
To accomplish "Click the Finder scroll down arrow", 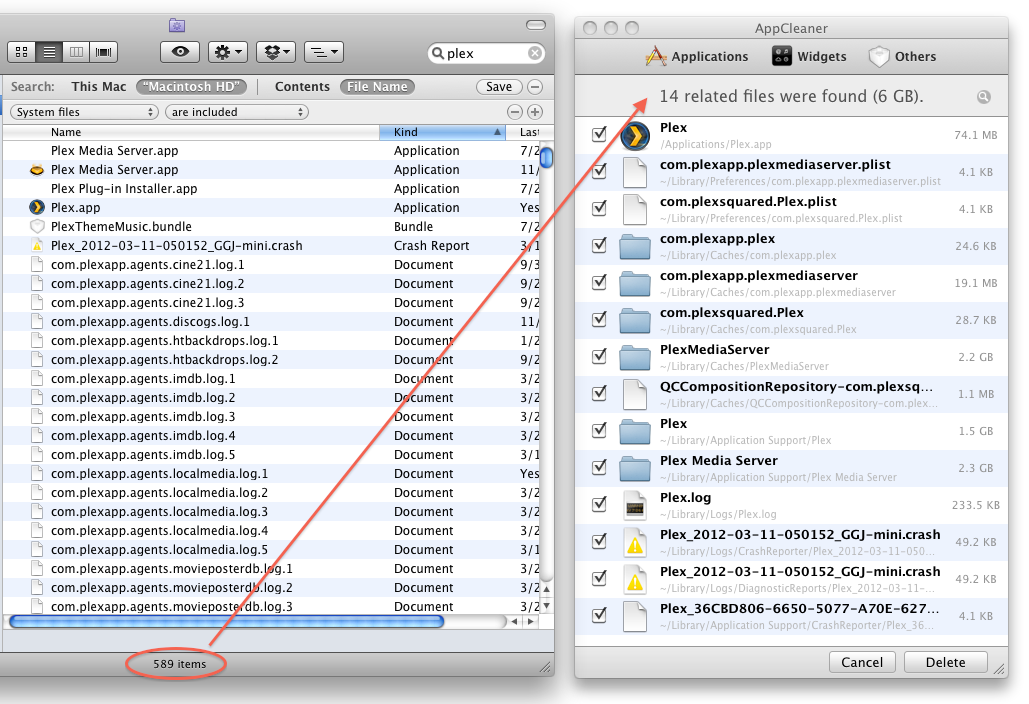I will tap(546, 606).
